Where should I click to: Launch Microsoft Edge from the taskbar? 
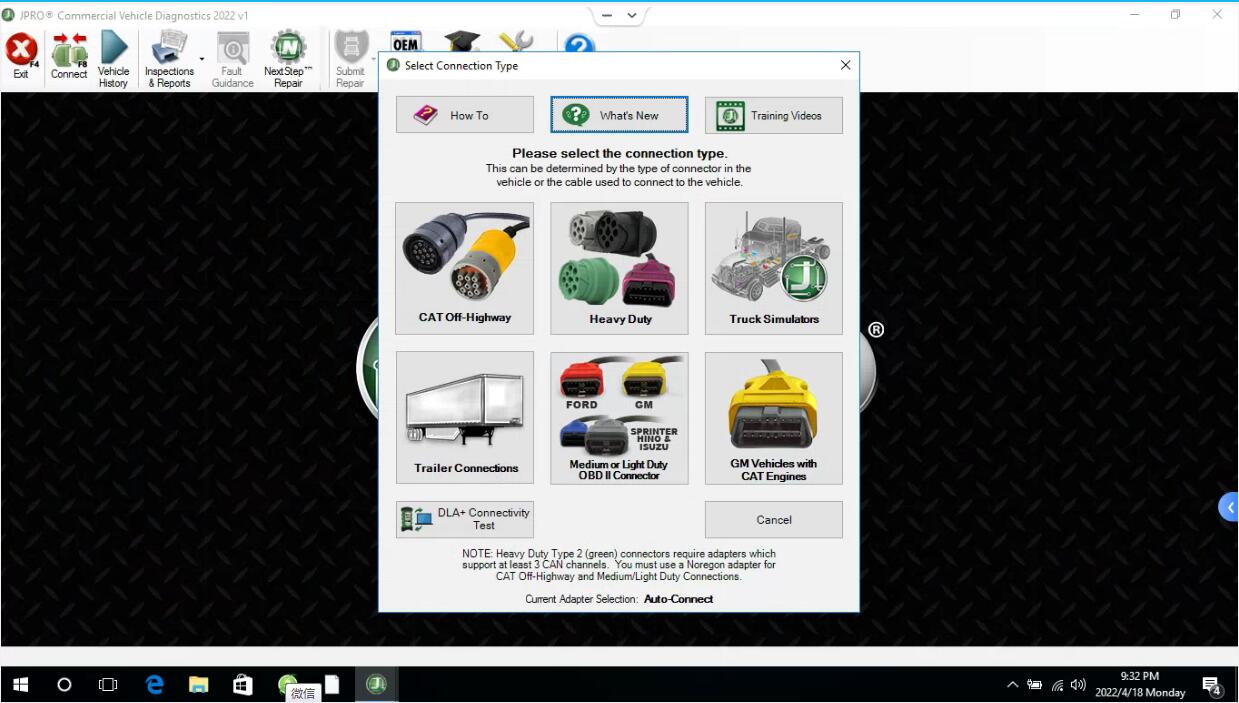[155, 685]
